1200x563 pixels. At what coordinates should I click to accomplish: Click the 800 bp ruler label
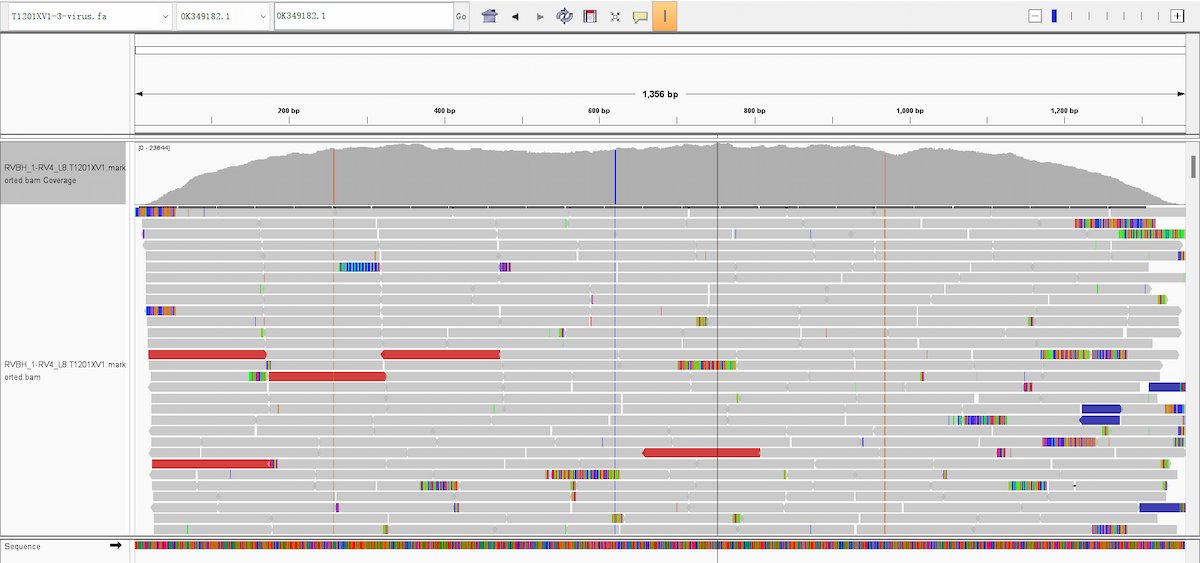point(754,110)
